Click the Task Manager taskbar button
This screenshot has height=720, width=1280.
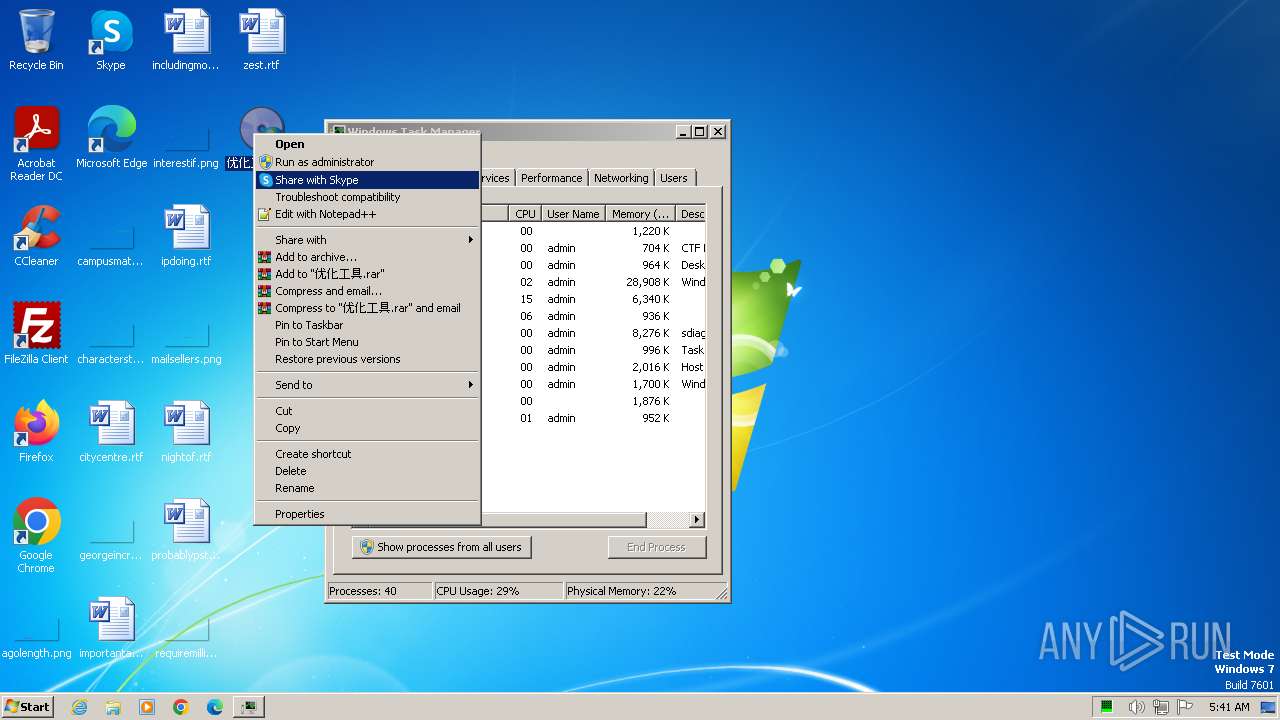(248, 707)
